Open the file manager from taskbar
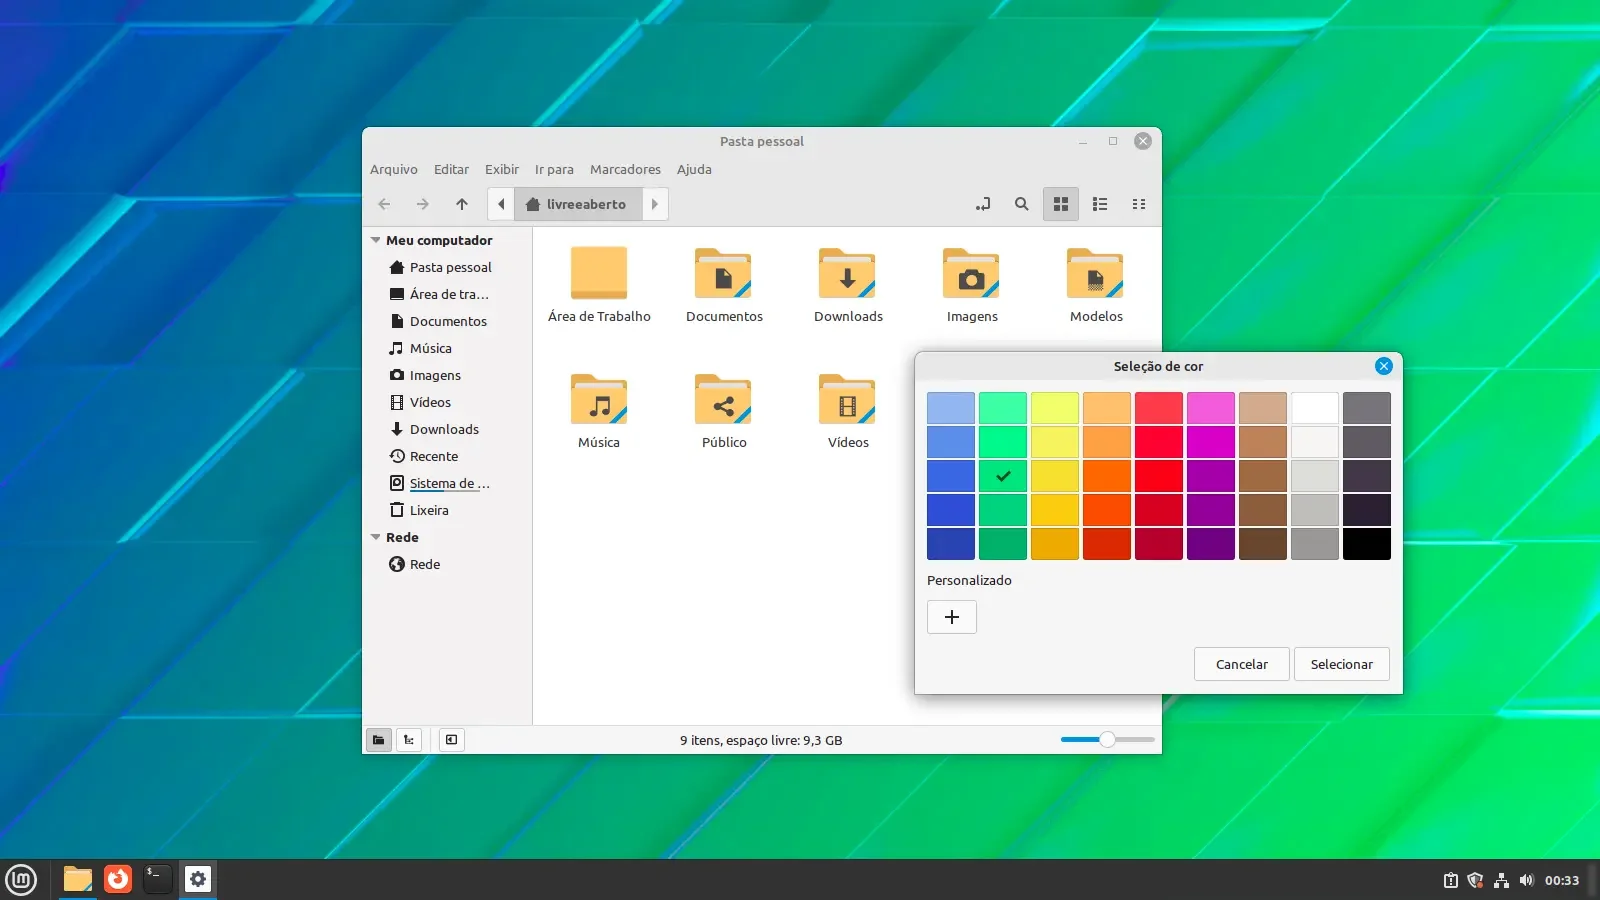Screen dimensions: 1600x900 78,879
